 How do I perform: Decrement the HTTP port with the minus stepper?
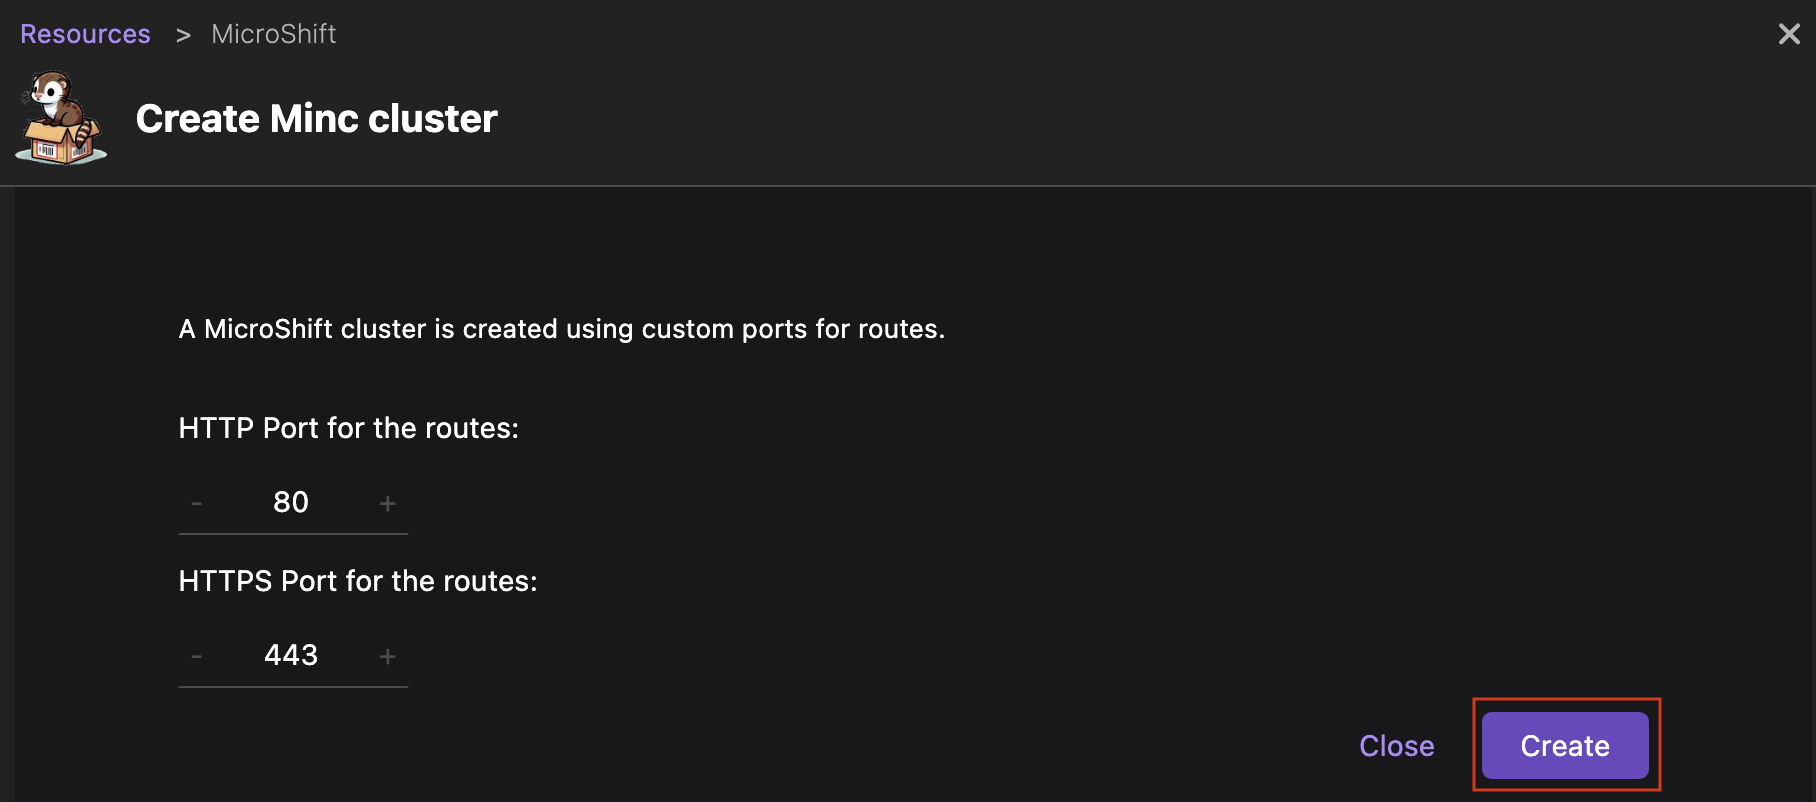tap(197, 503)
